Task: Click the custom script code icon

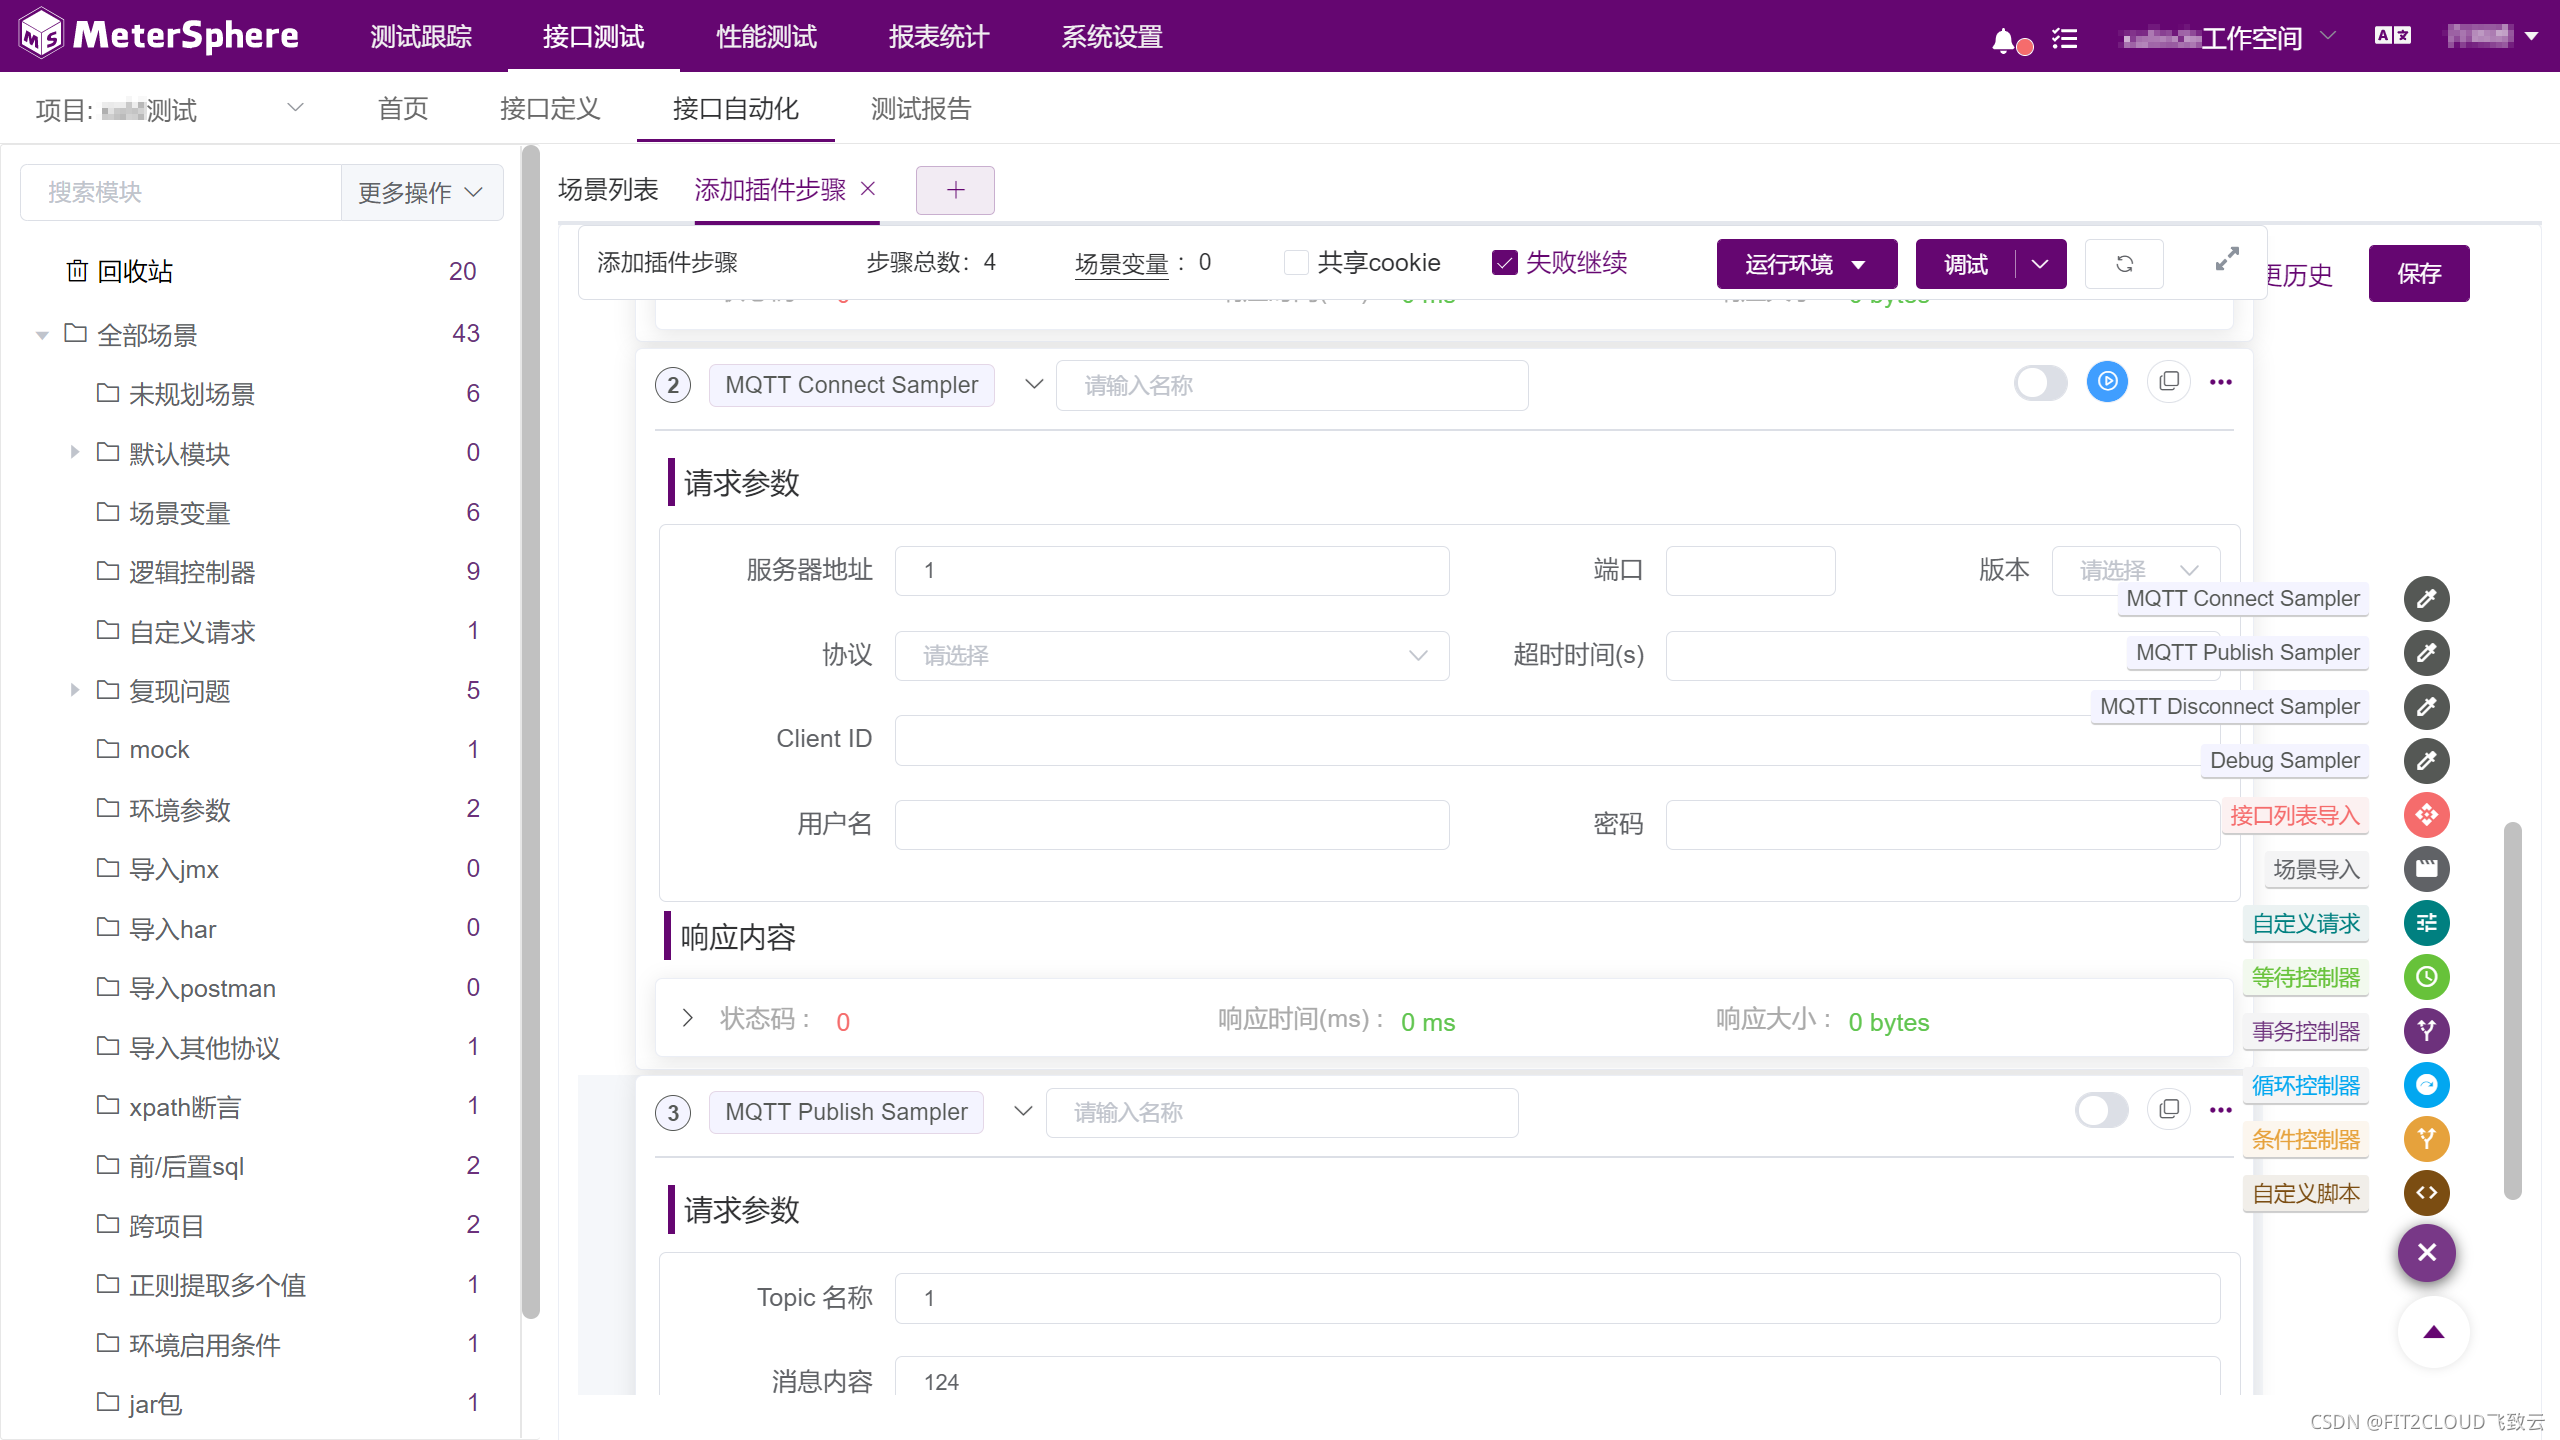Action: pyautogui.click(x=2426, y=1193)
